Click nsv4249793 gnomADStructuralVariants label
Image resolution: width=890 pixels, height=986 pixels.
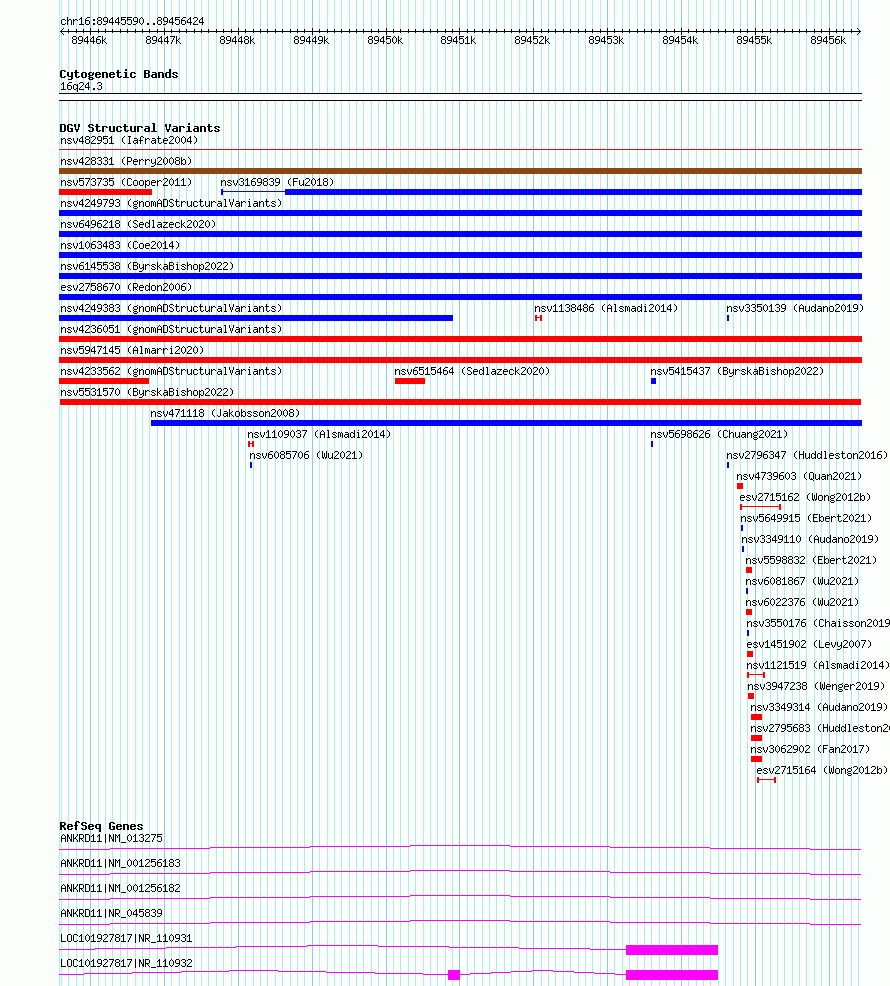pyautogui.click(x=171, y=203)
